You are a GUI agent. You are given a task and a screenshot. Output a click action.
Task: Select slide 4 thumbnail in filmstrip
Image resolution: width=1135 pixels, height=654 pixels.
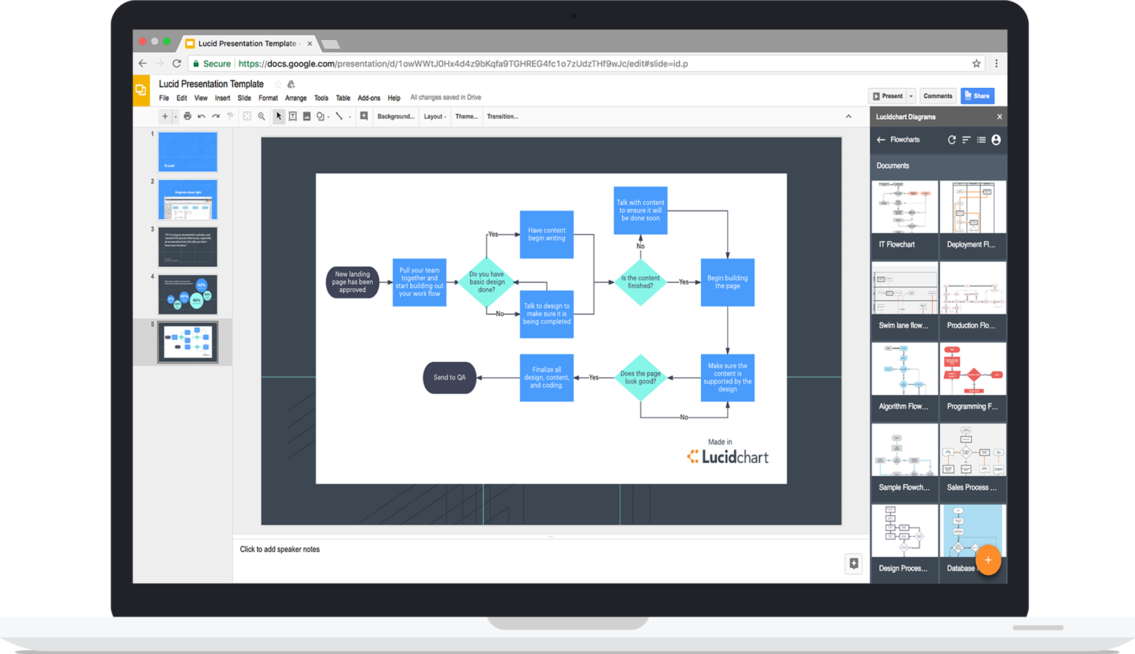tap(187, 294)
